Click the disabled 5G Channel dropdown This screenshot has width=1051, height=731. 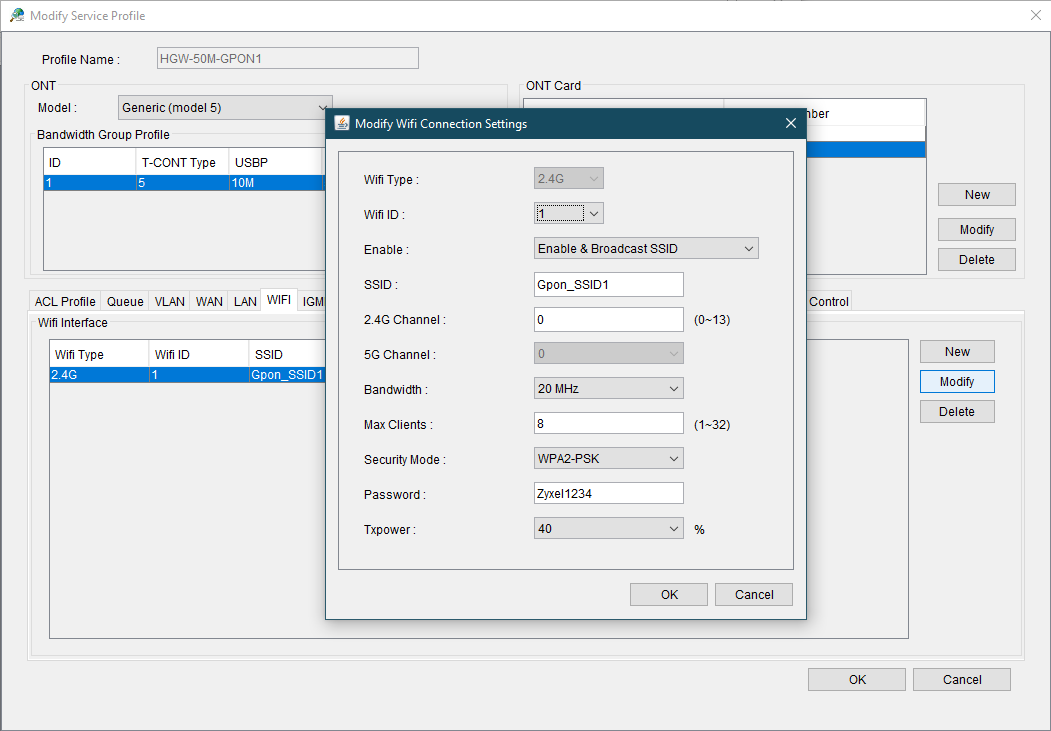pos(609,354)
